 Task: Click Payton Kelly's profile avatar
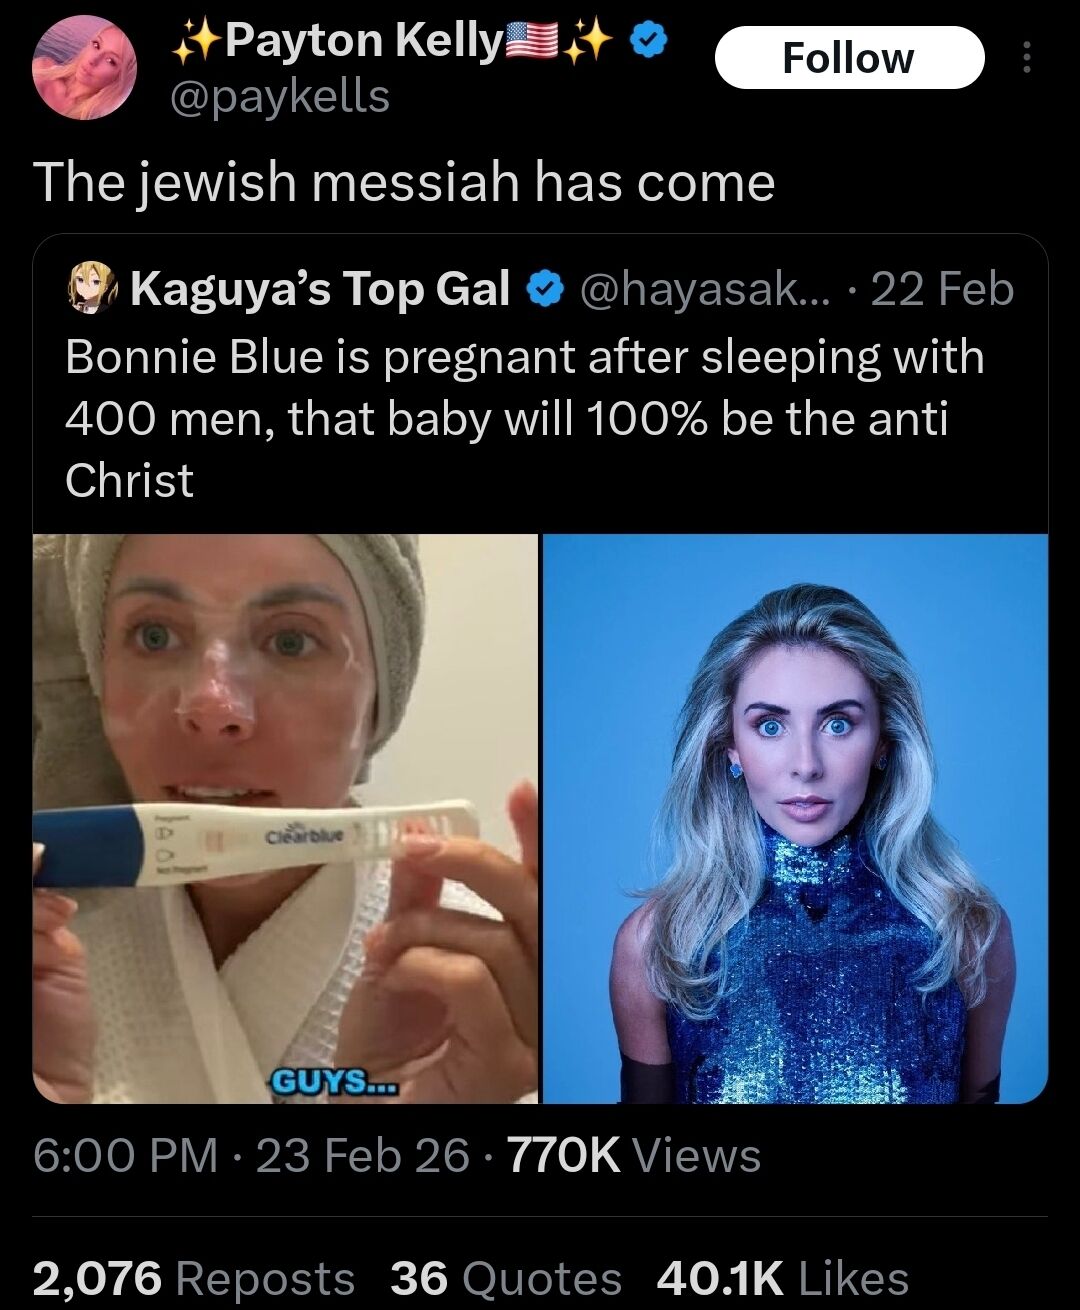click(x=85, y=65)
